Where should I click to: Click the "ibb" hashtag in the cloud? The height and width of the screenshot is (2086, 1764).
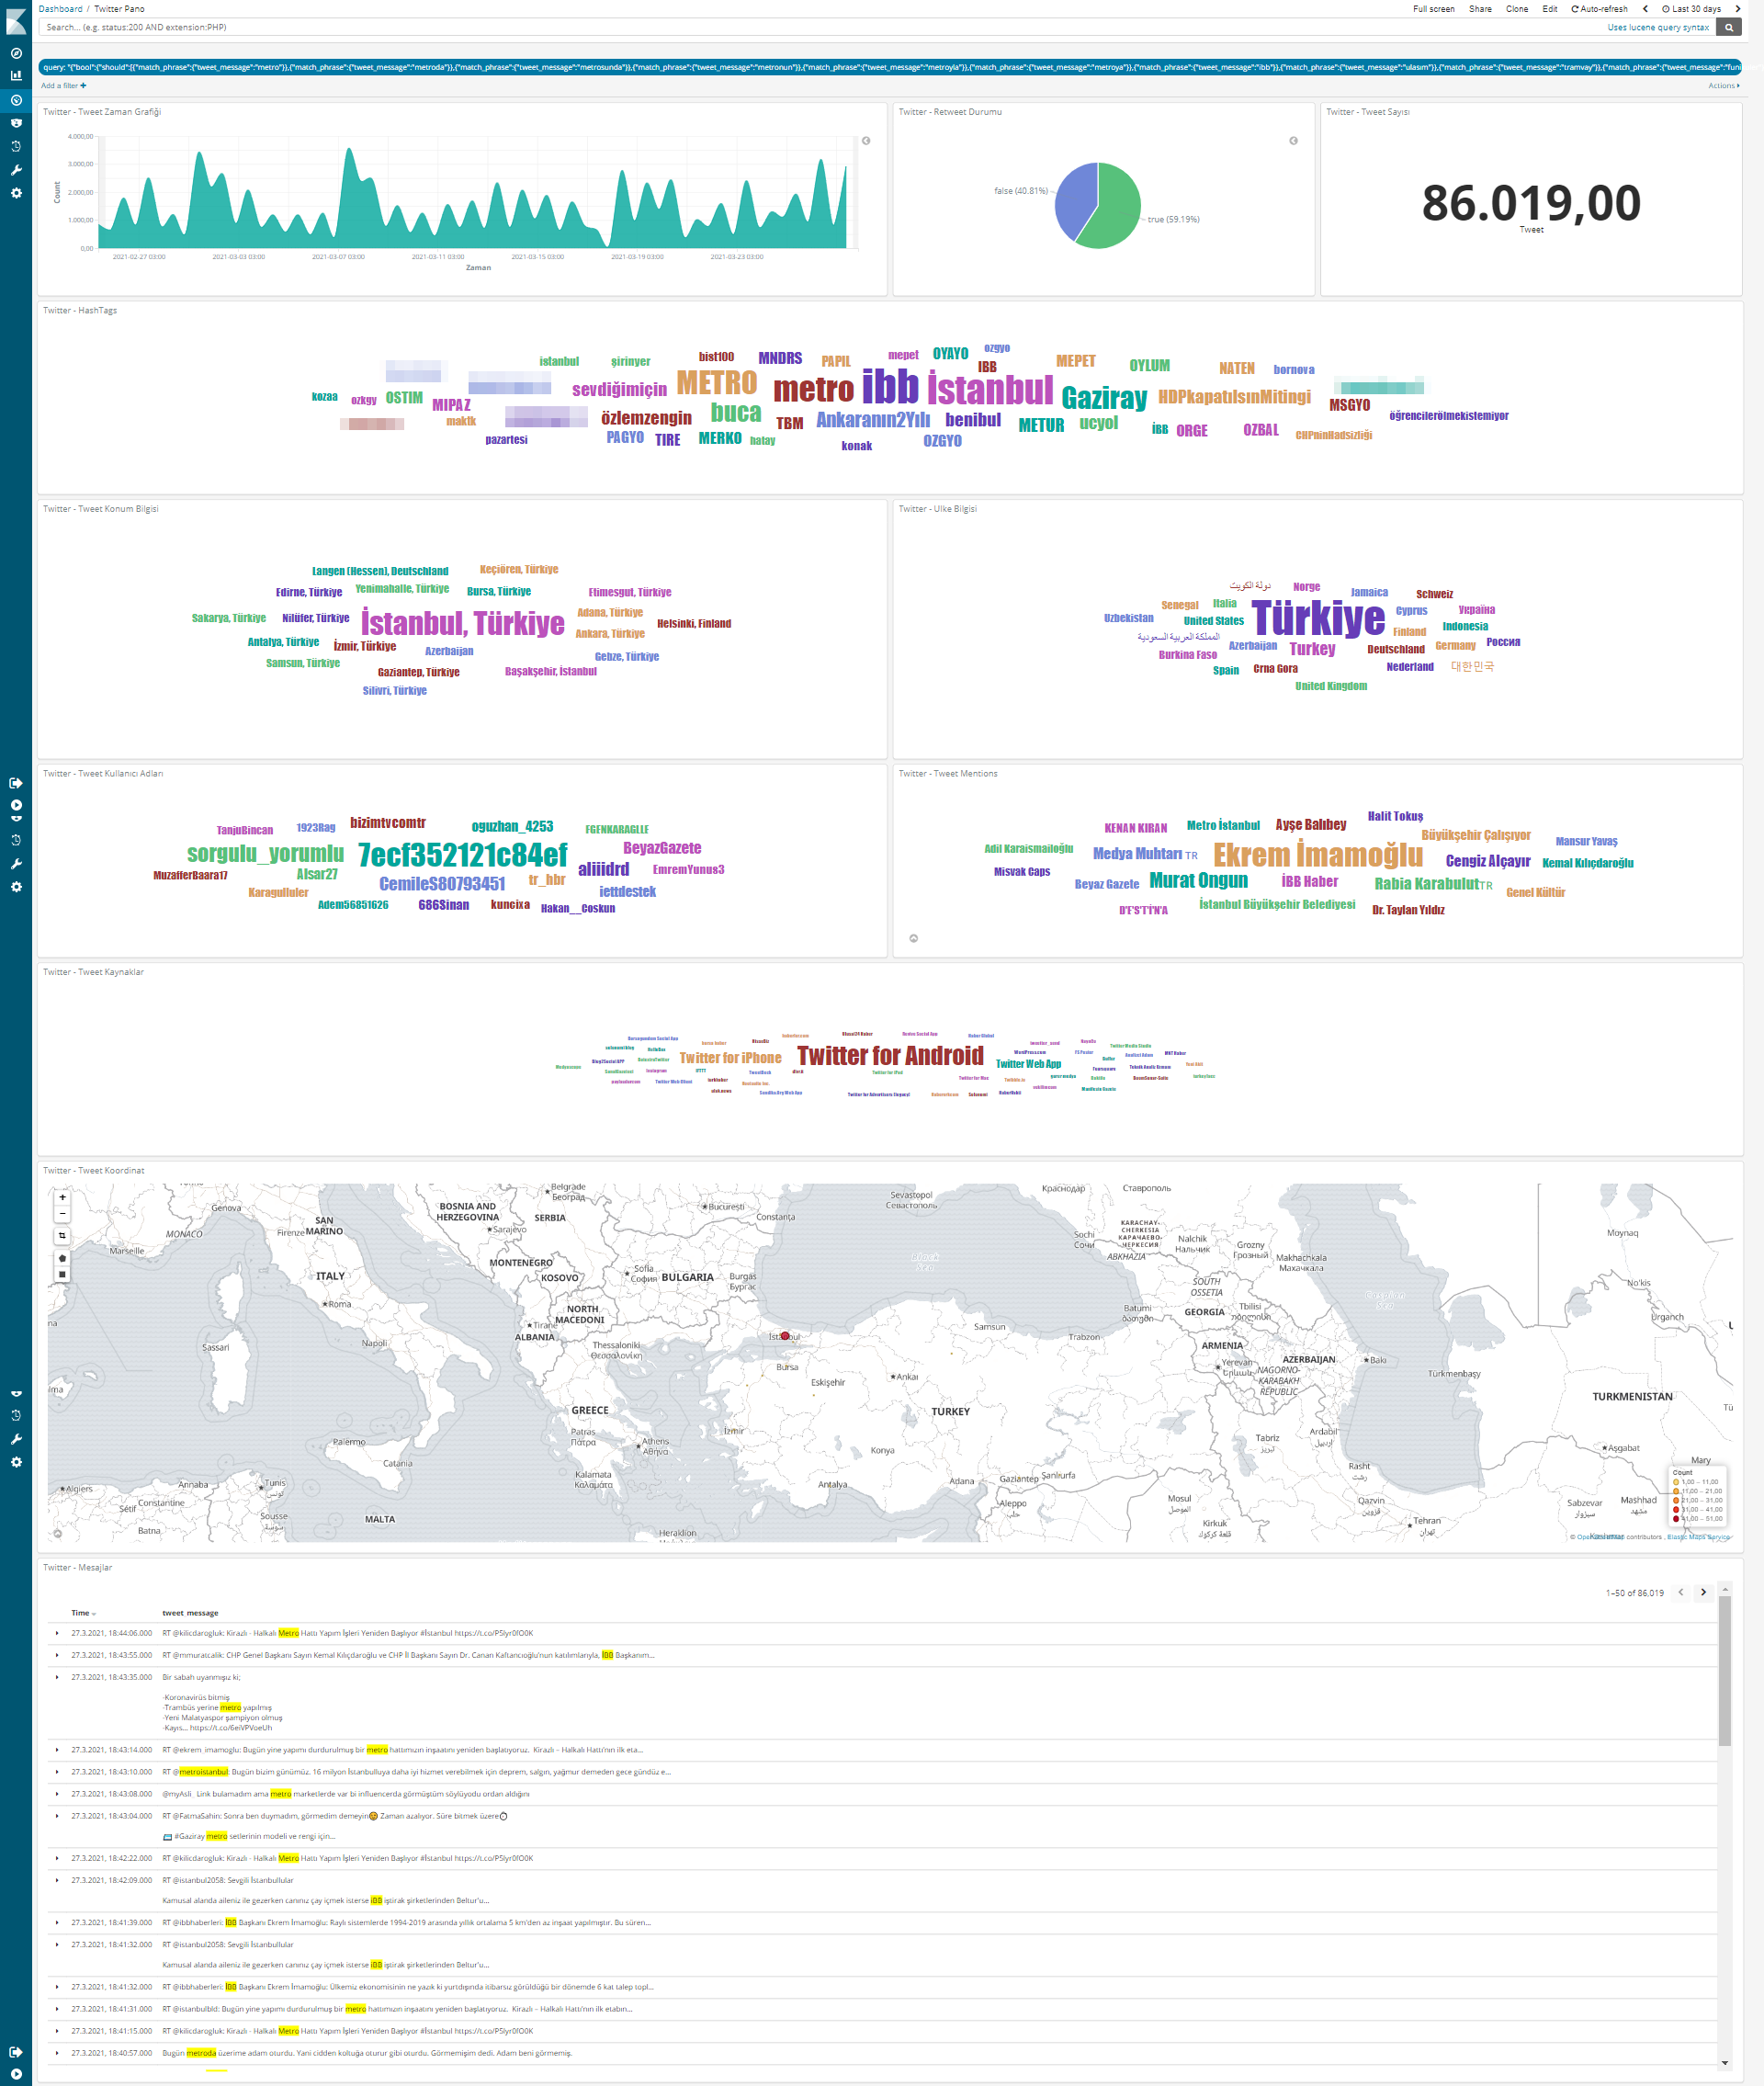coord(890,386)
